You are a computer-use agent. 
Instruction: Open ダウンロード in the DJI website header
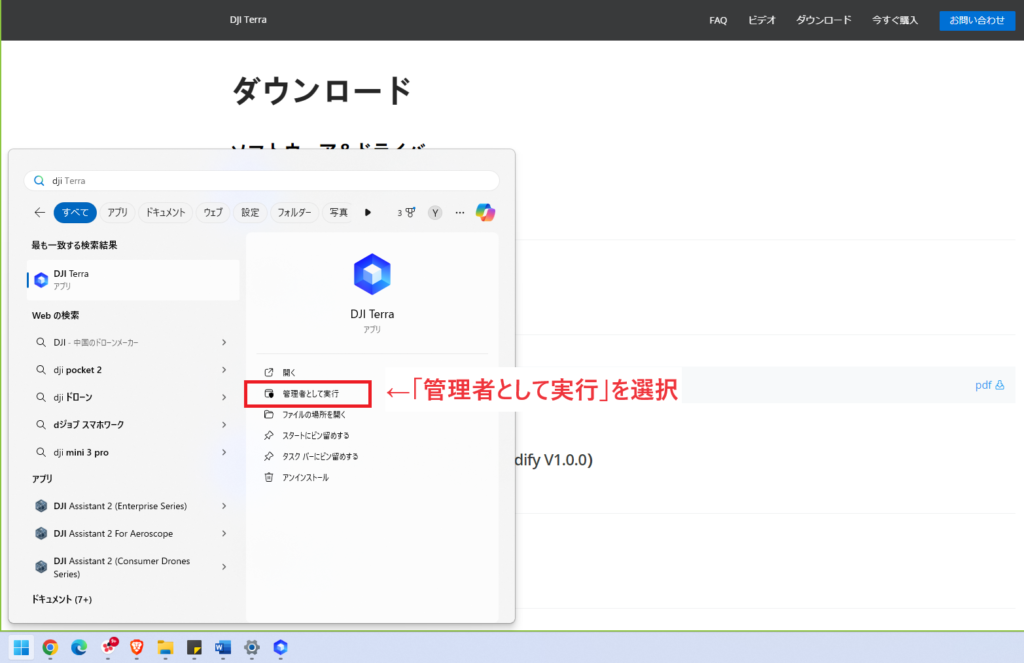(824, 20)
